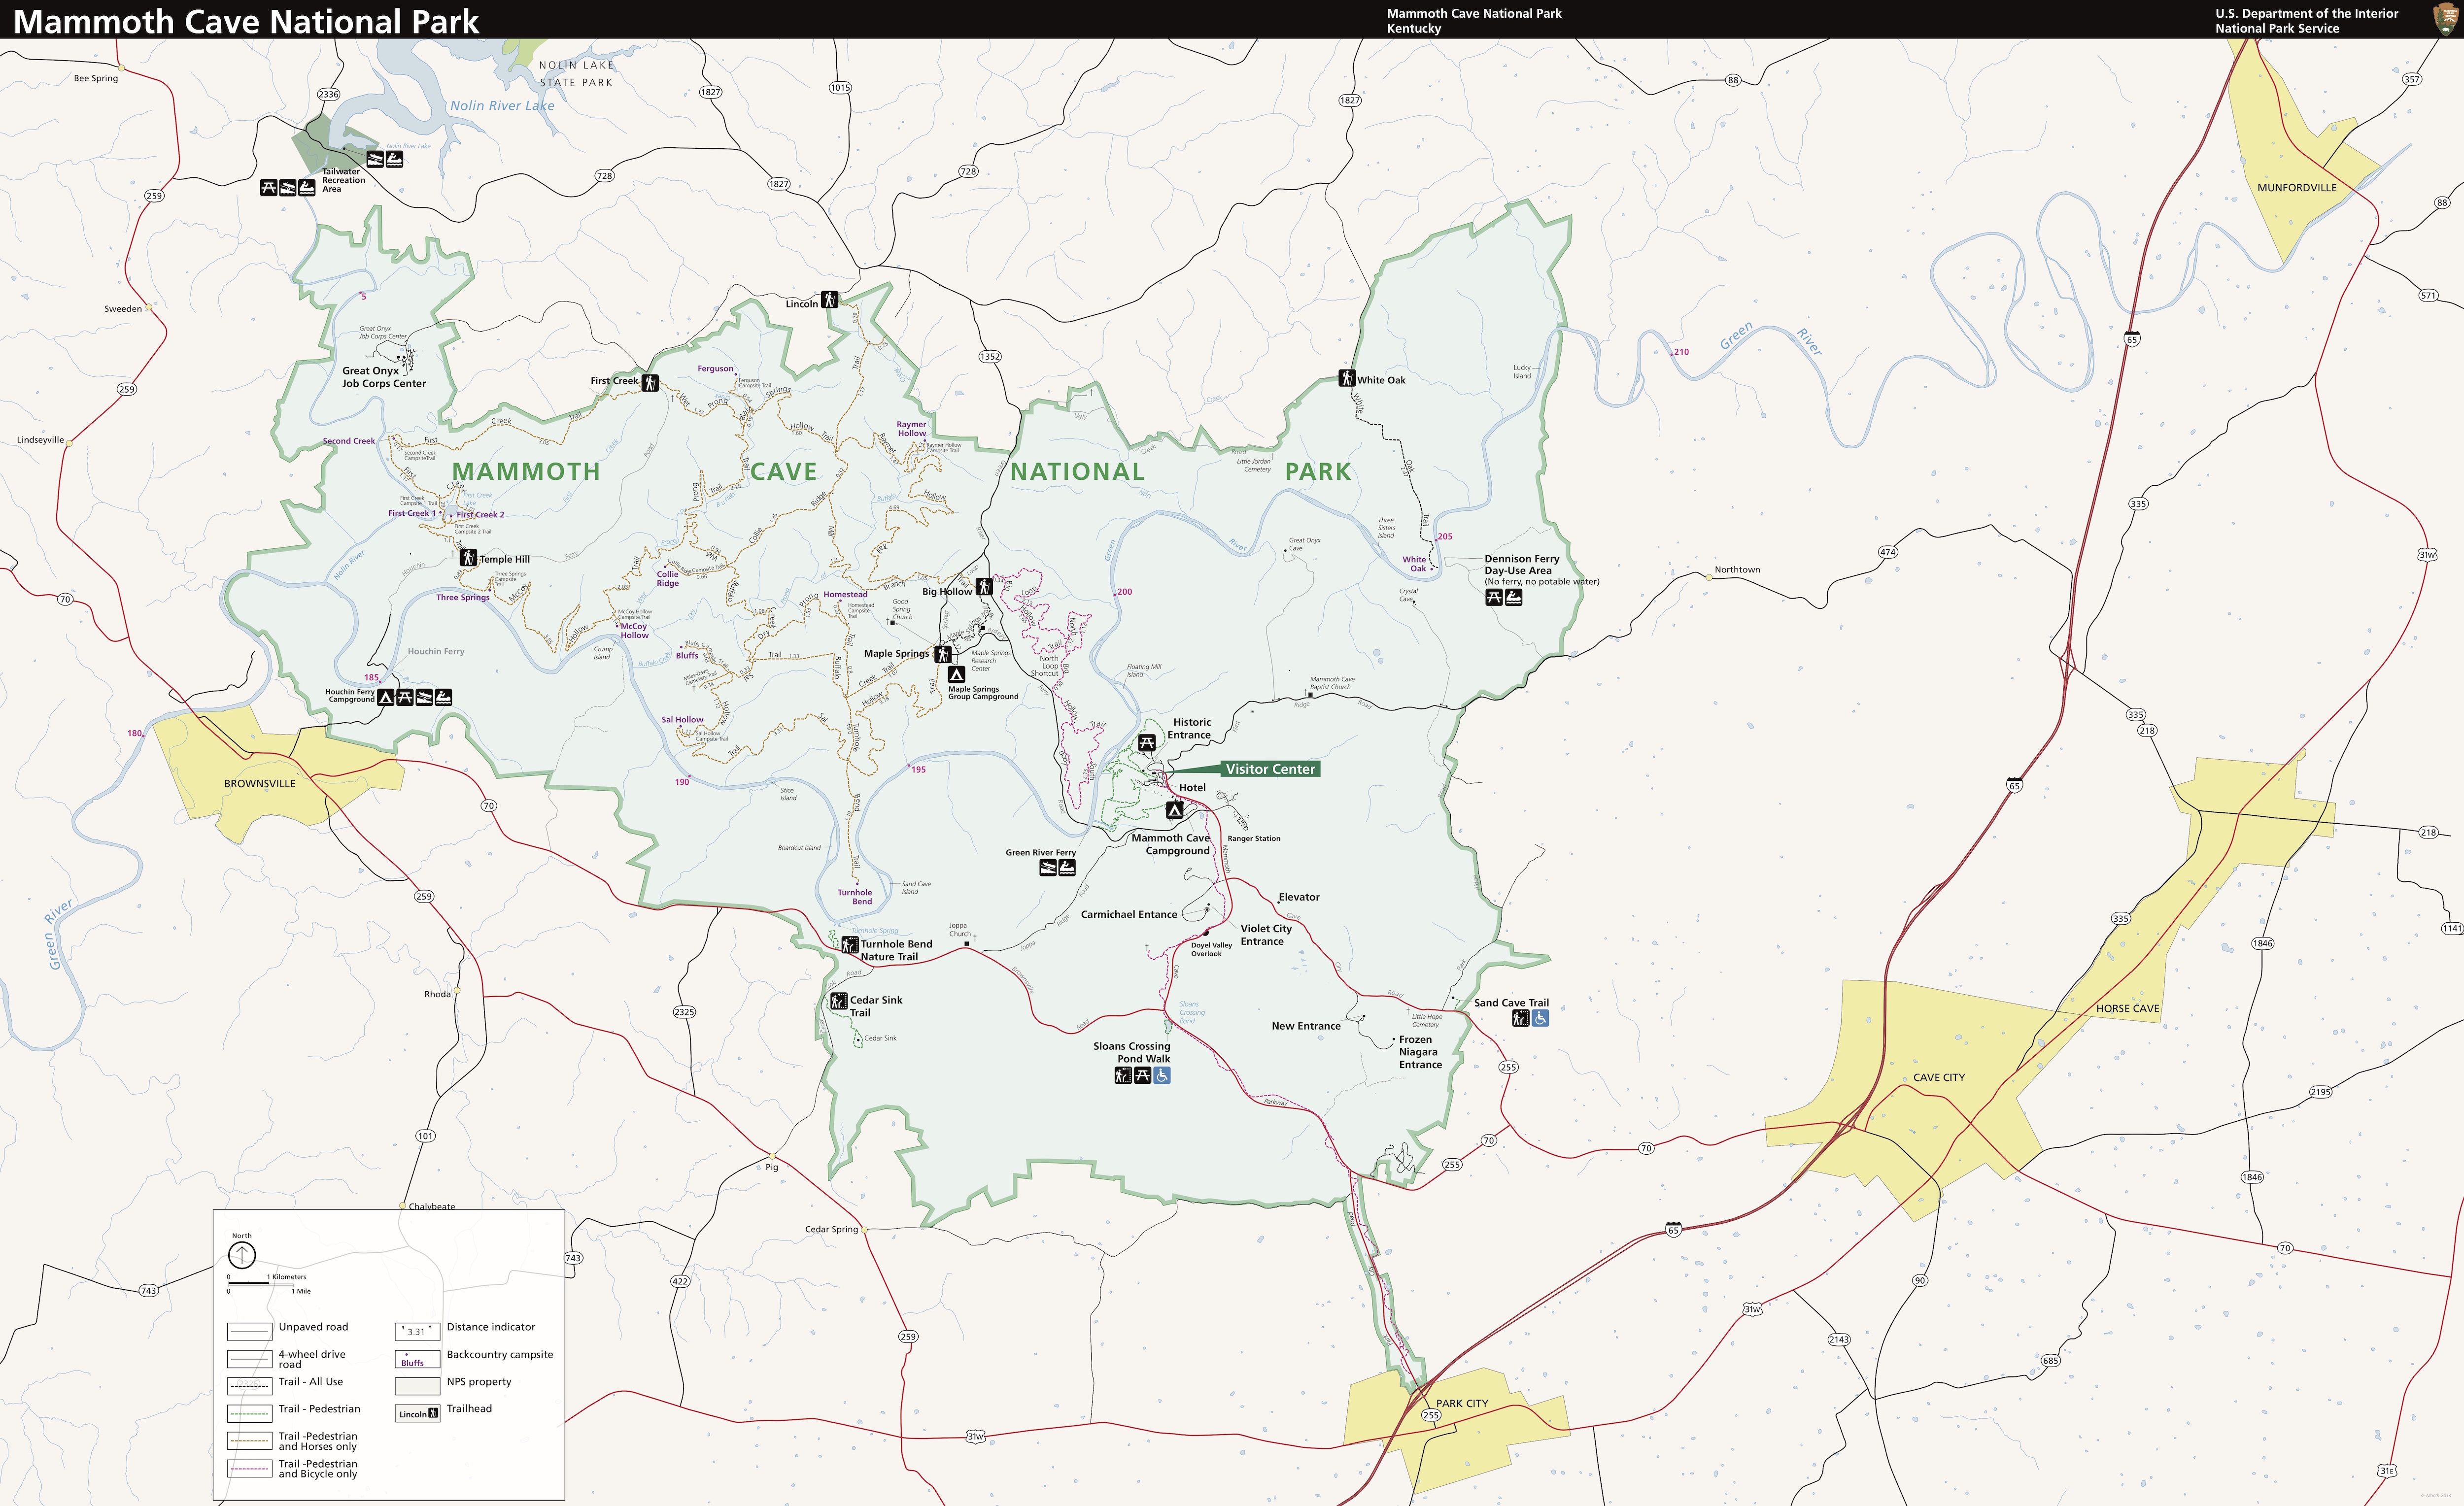Click the Sloans Crossing Pond Walk hiker icon
2464x1506 pixels.
1123,1076
